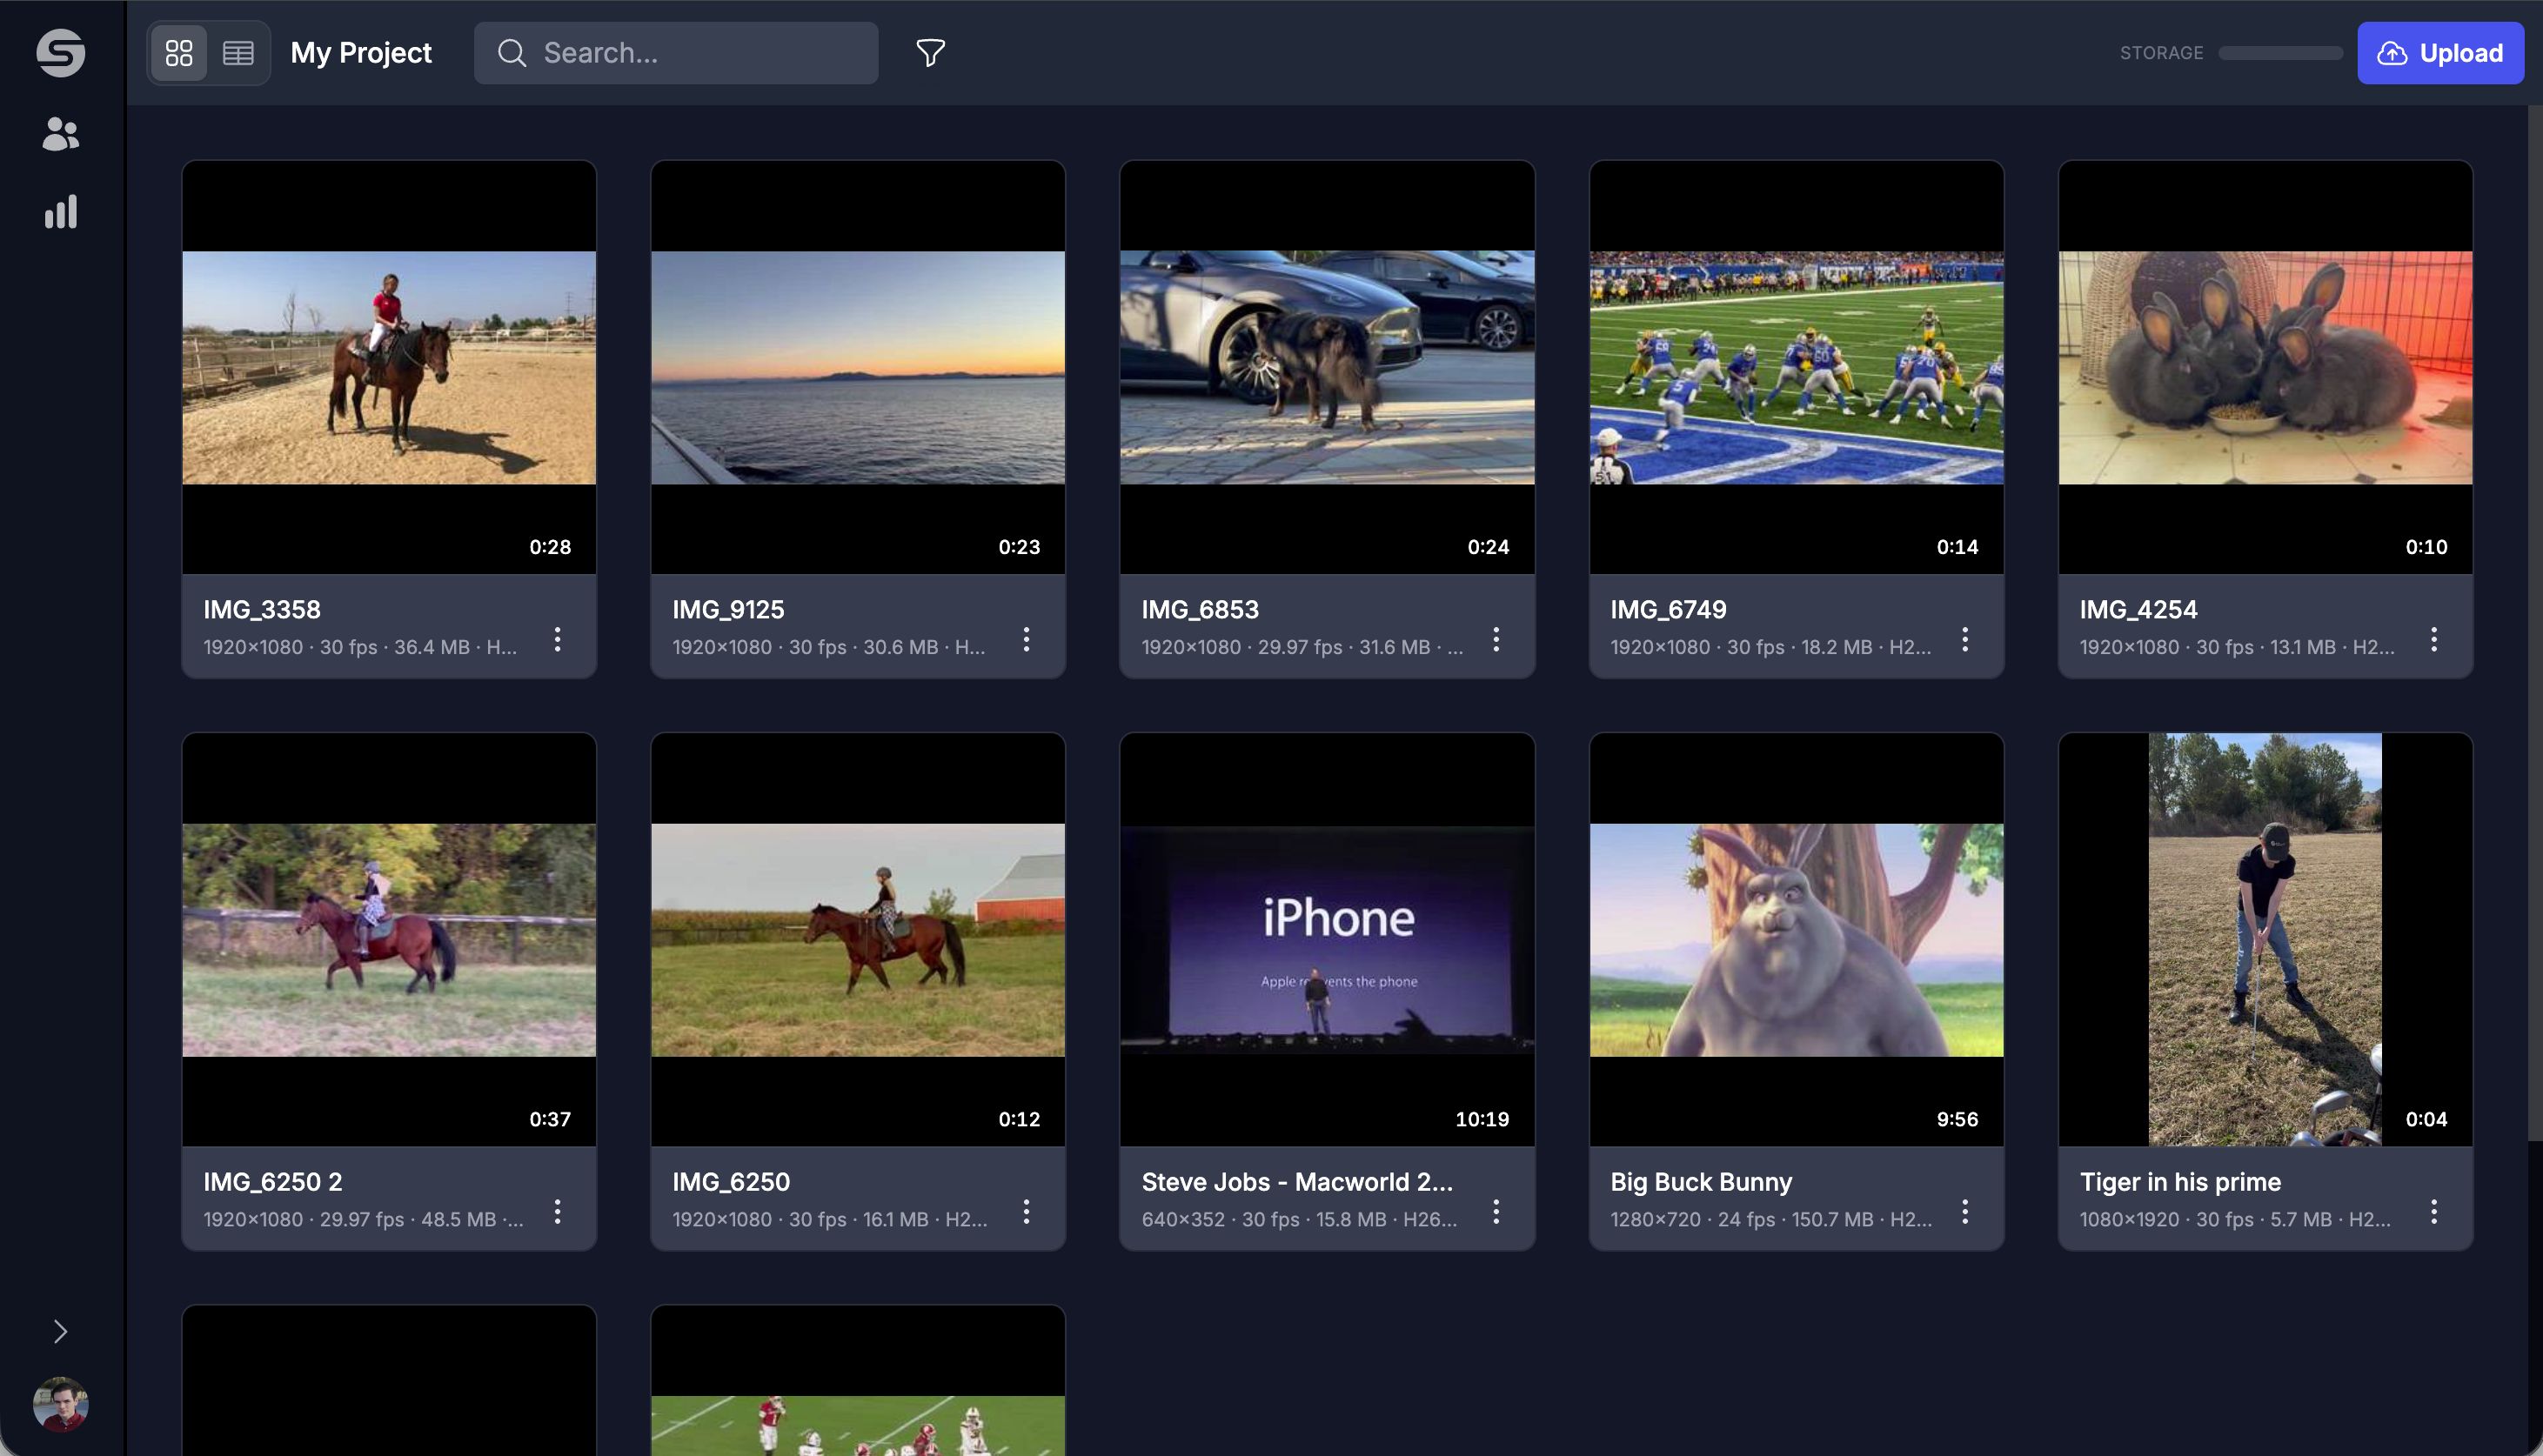Open kebab menu for Tiger in his prime

(x=2433, y=1211)
